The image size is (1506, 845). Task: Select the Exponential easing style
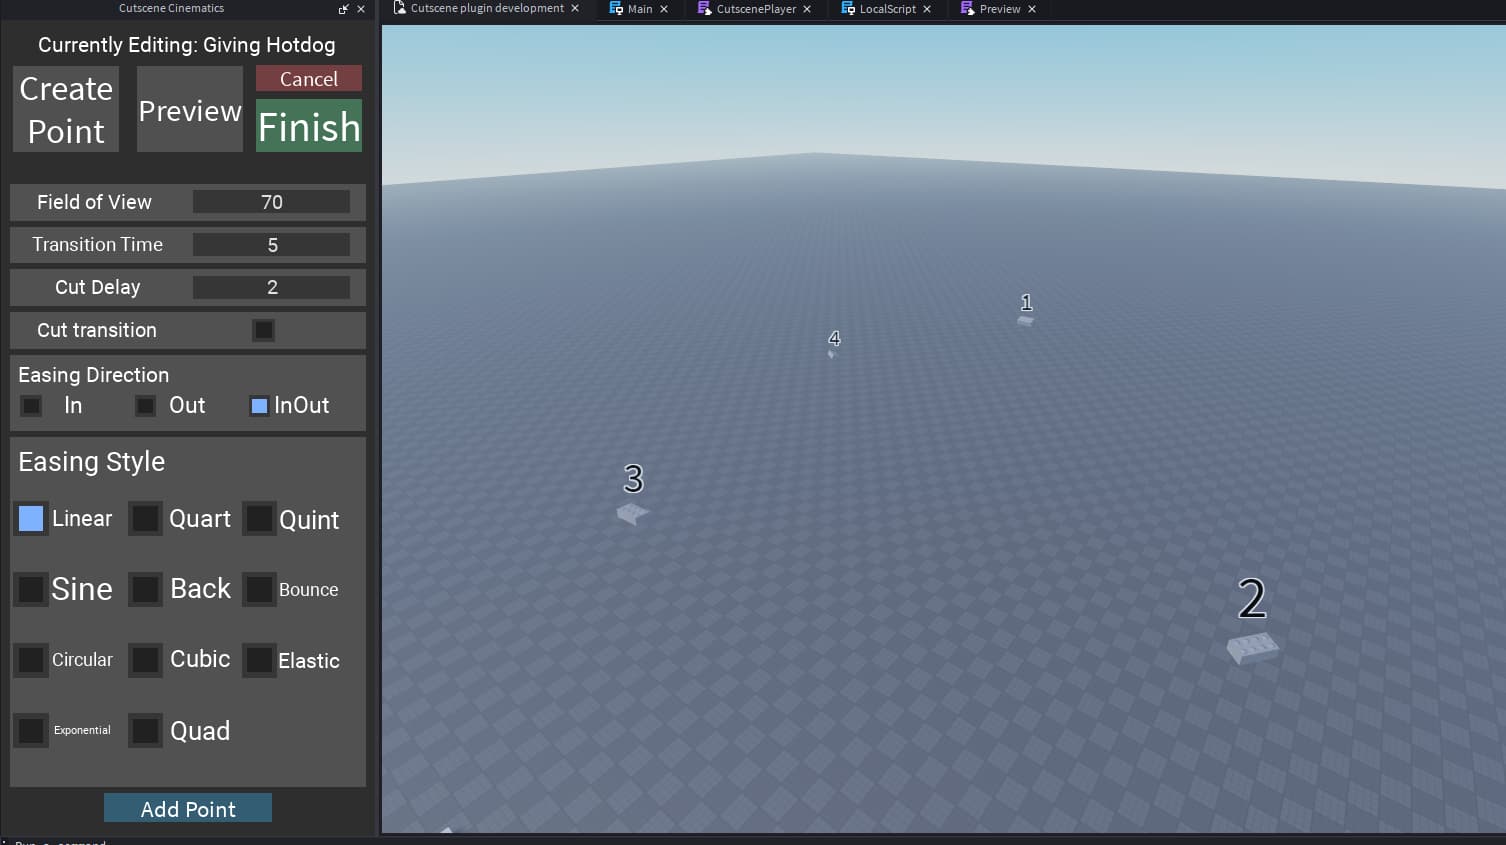pyautogui.click(x=31, y=730)
